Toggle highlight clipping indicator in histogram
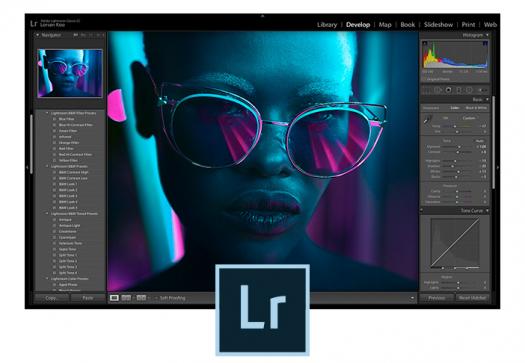This screenshot has width=525, height=363. (x=485, y=43)
